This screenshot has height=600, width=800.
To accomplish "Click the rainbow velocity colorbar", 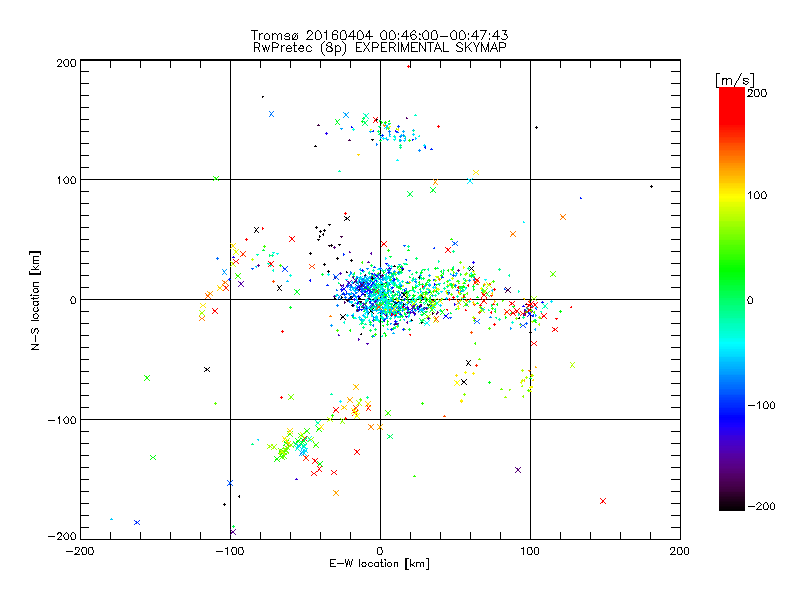I will 732,299.
